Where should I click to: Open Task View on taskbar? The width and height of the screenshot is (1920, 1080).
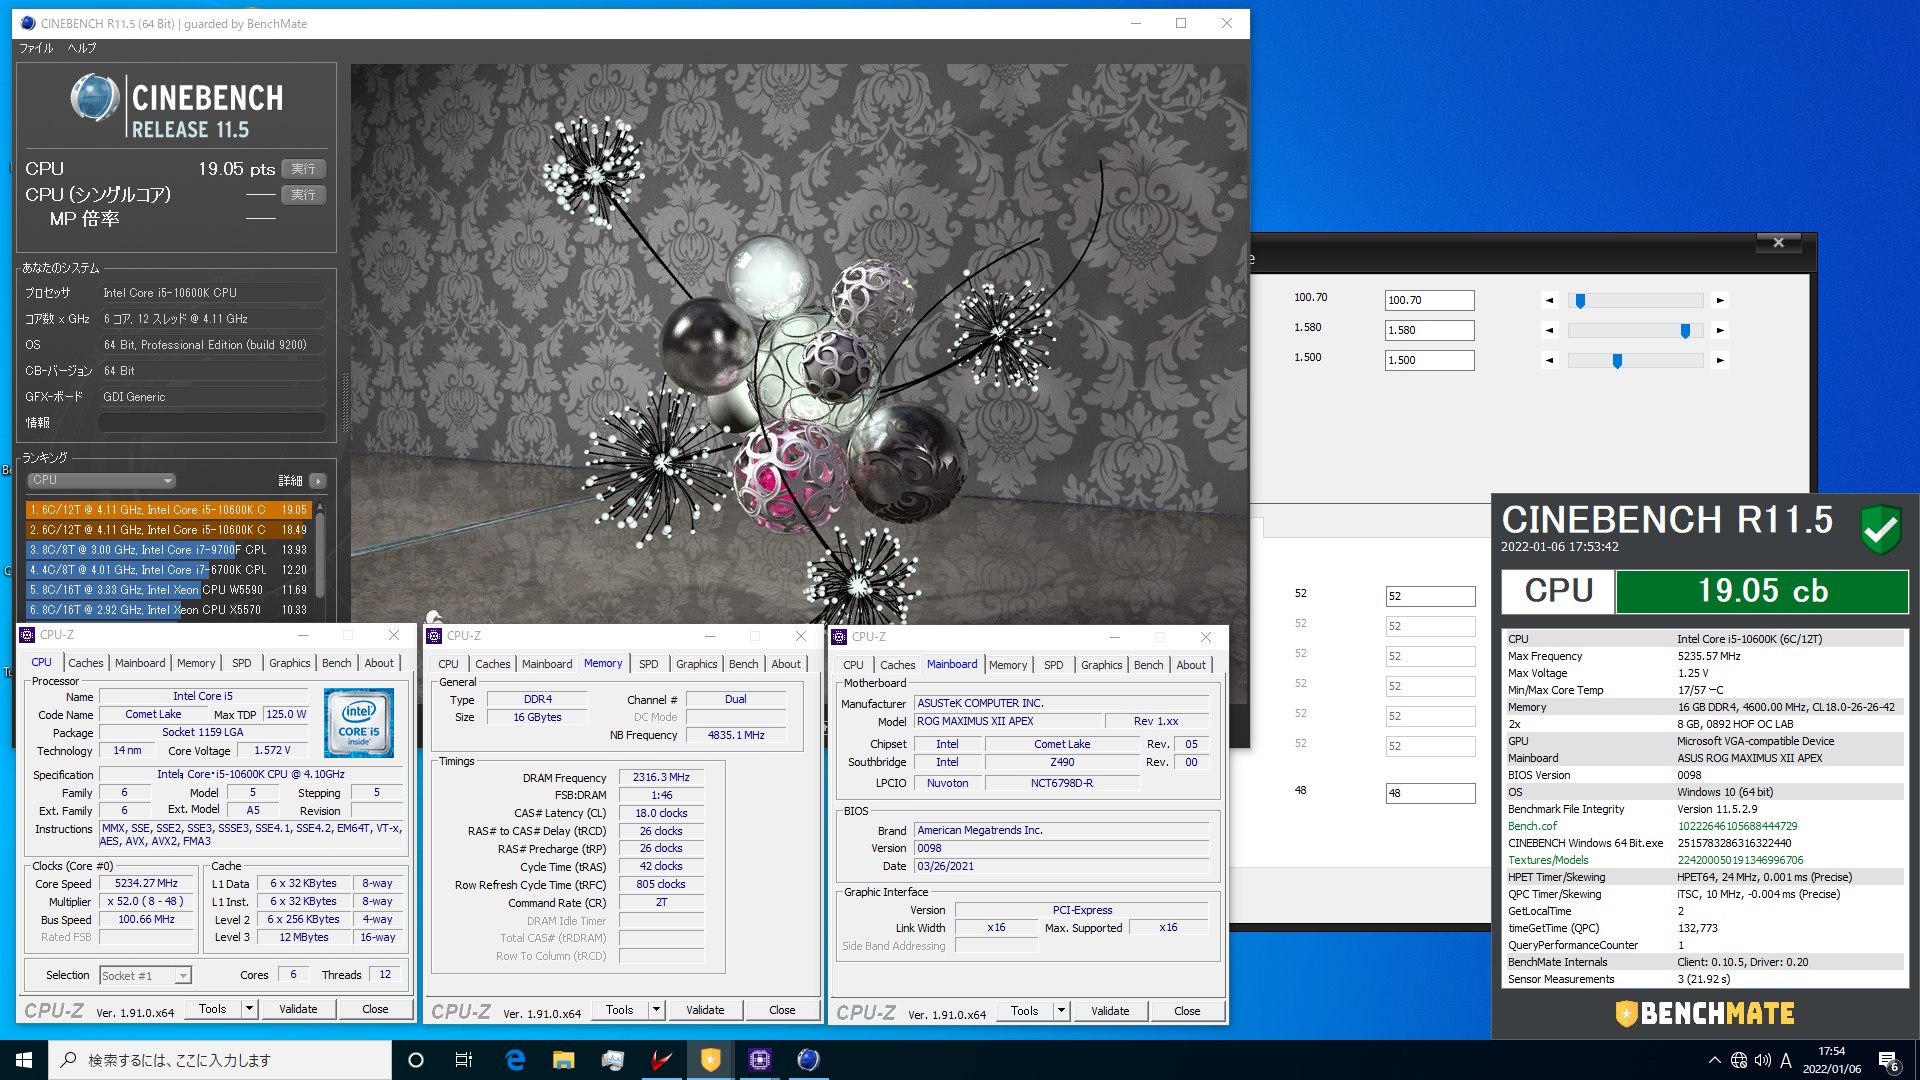pos(464,1060)
